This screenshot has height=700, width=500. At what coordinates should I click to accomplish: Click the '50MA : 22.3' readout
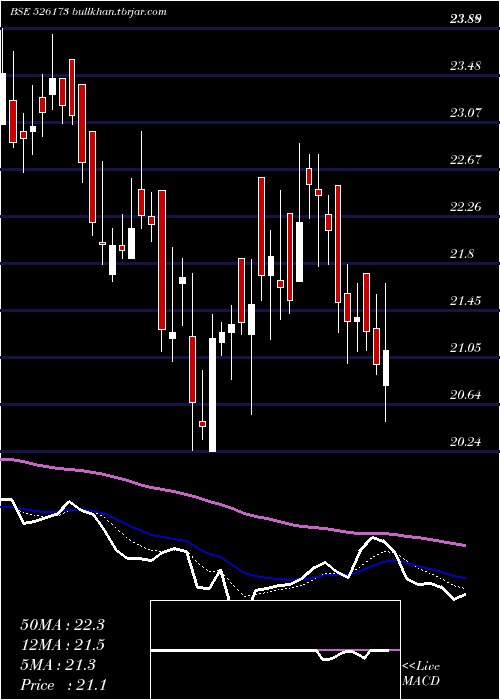point(62,625)
